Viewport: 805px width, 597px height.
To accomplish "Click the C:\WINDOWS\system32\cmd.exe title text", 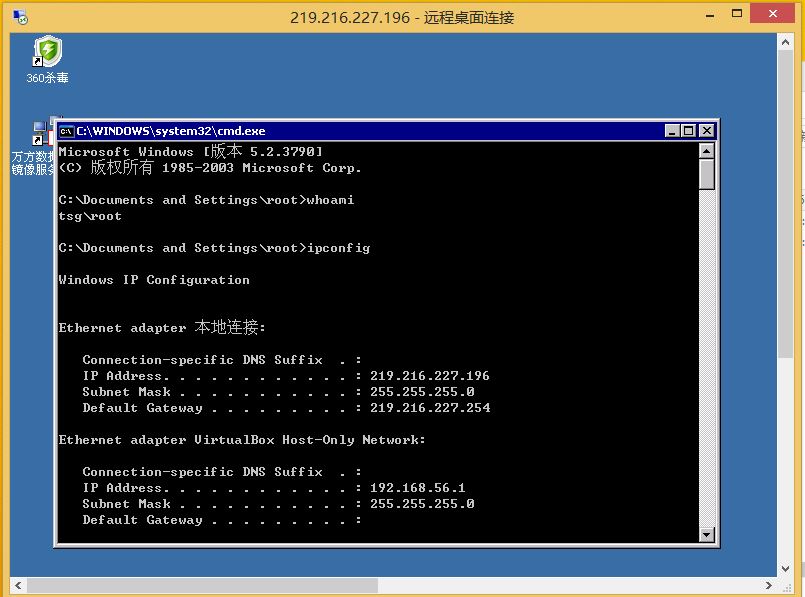I will point(171,131).
